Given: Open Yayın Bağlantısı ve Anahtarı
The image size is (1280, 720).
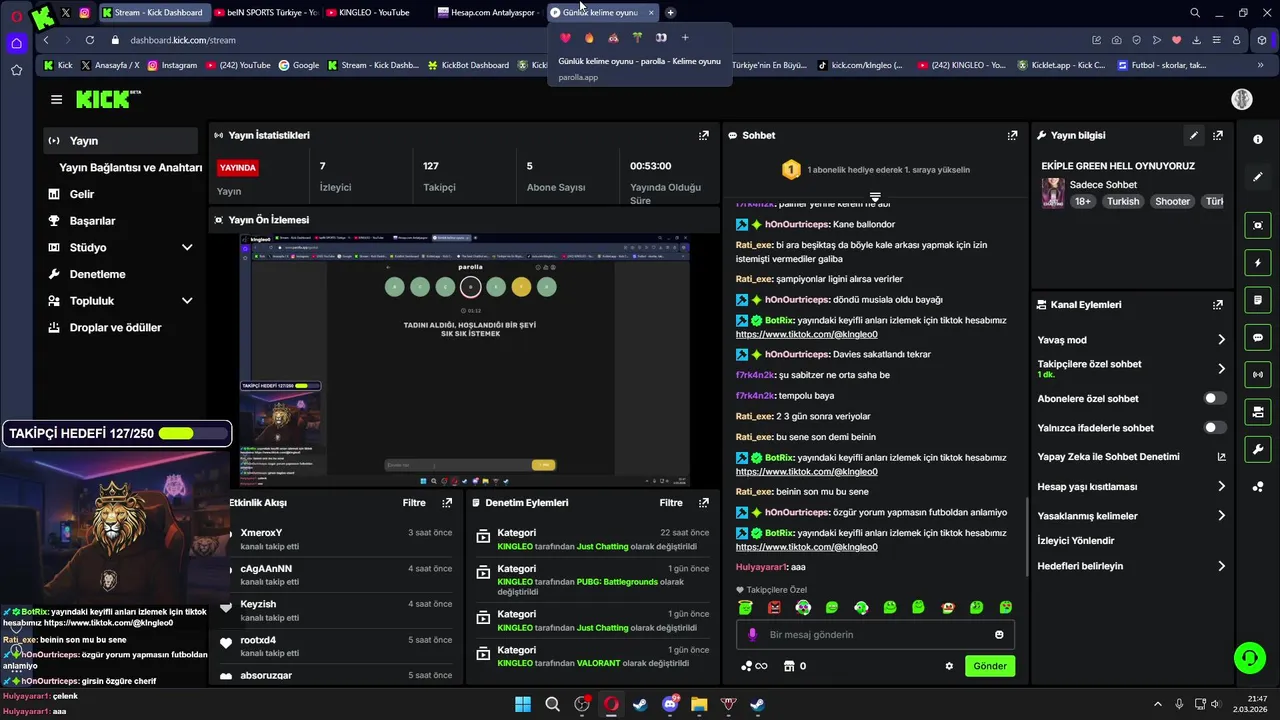Looking at the screenshot, I should [130, 168].
